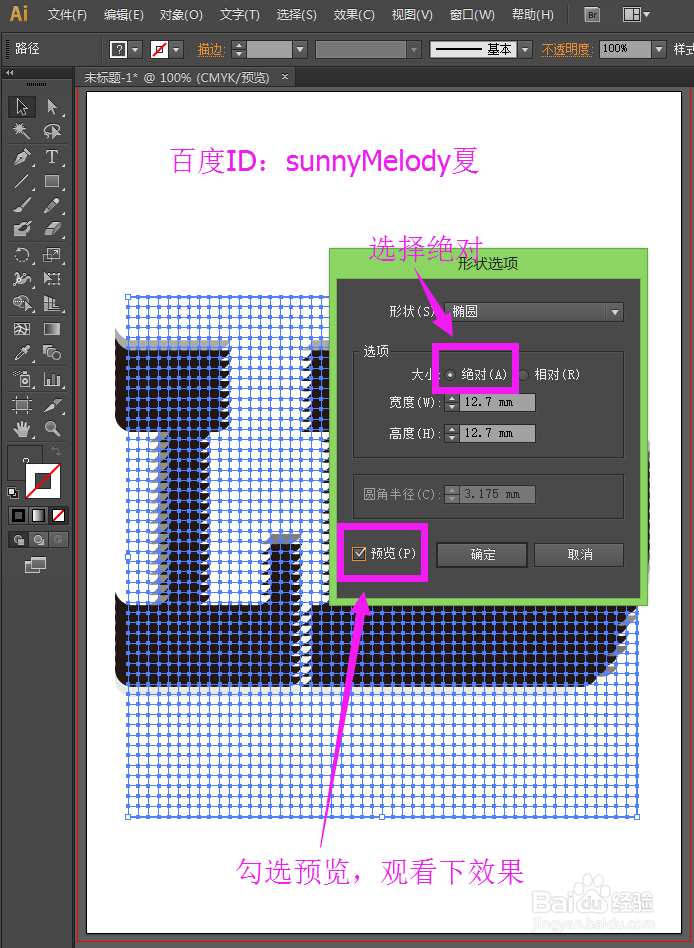Select the Pencil tool

pos(52,205)
